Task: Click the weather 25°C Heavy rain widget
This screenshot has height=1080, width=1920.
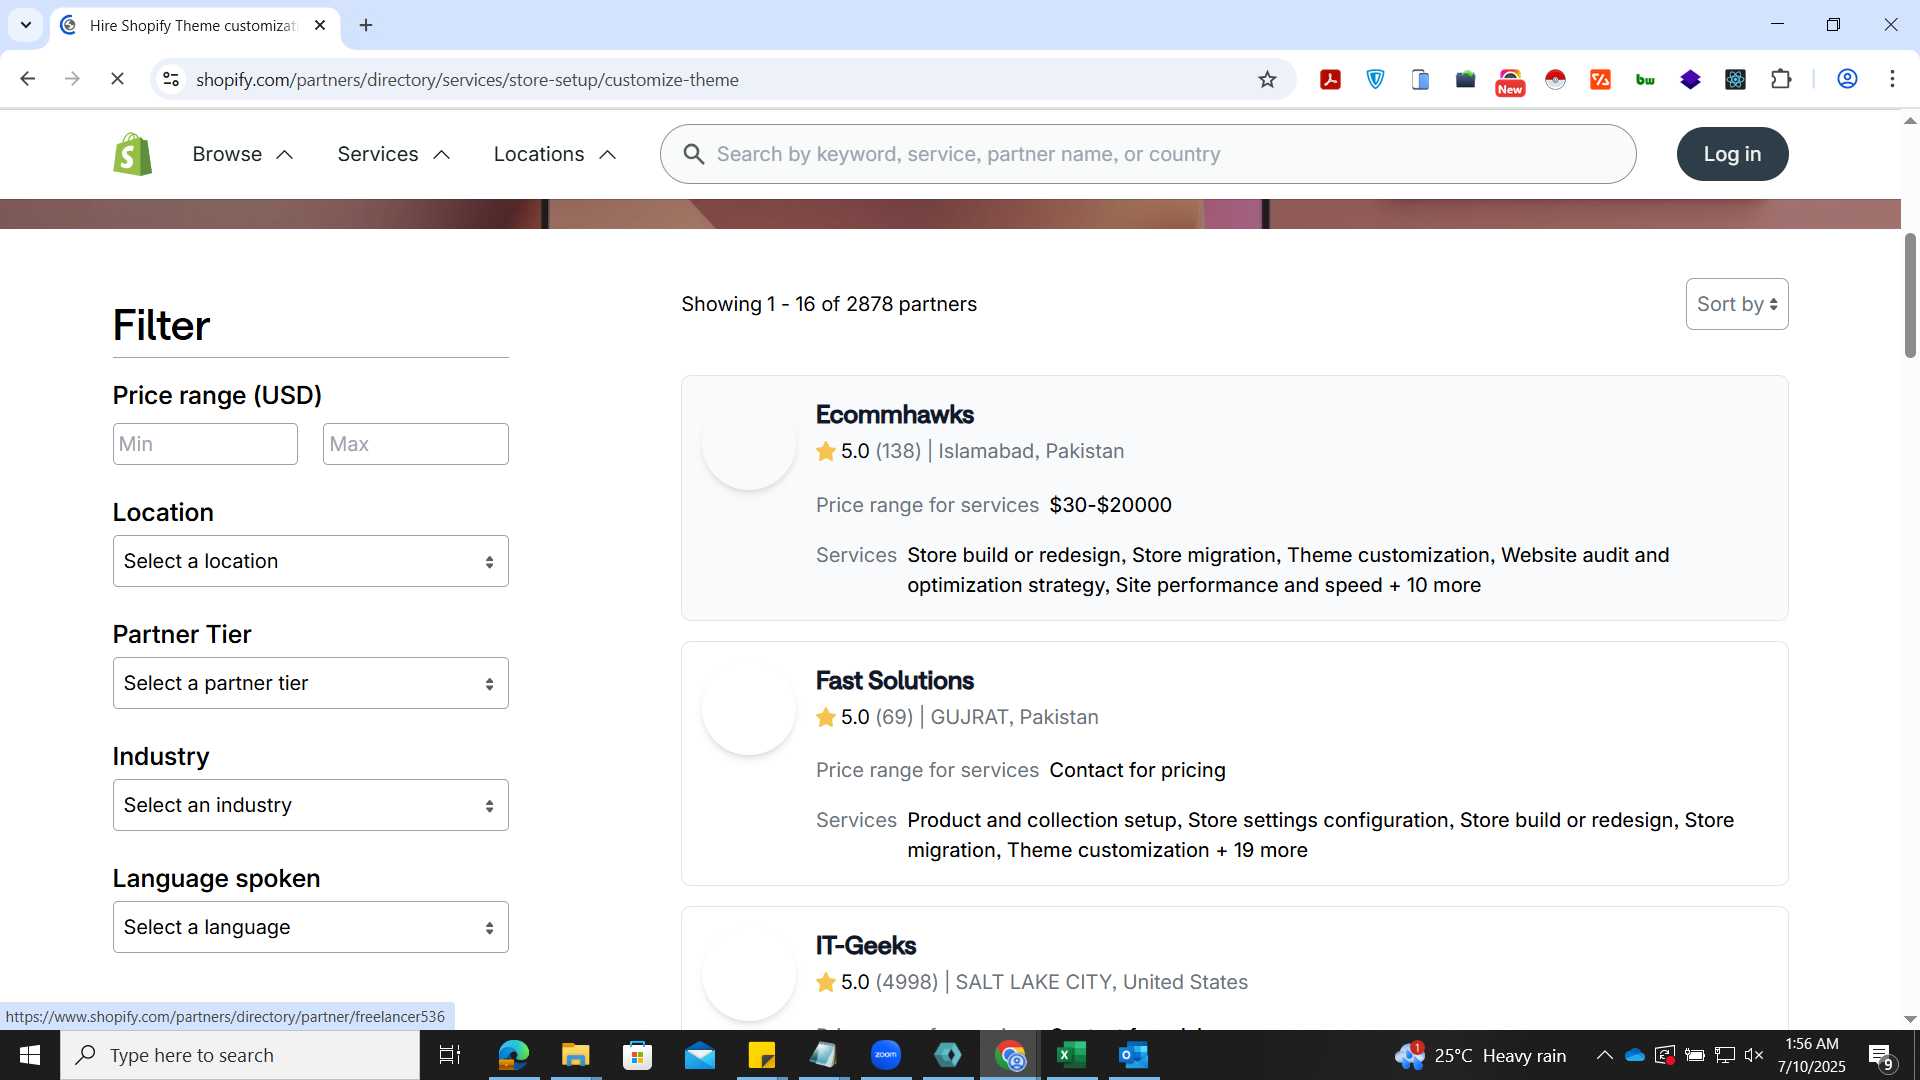Action: (1481, 1055)
